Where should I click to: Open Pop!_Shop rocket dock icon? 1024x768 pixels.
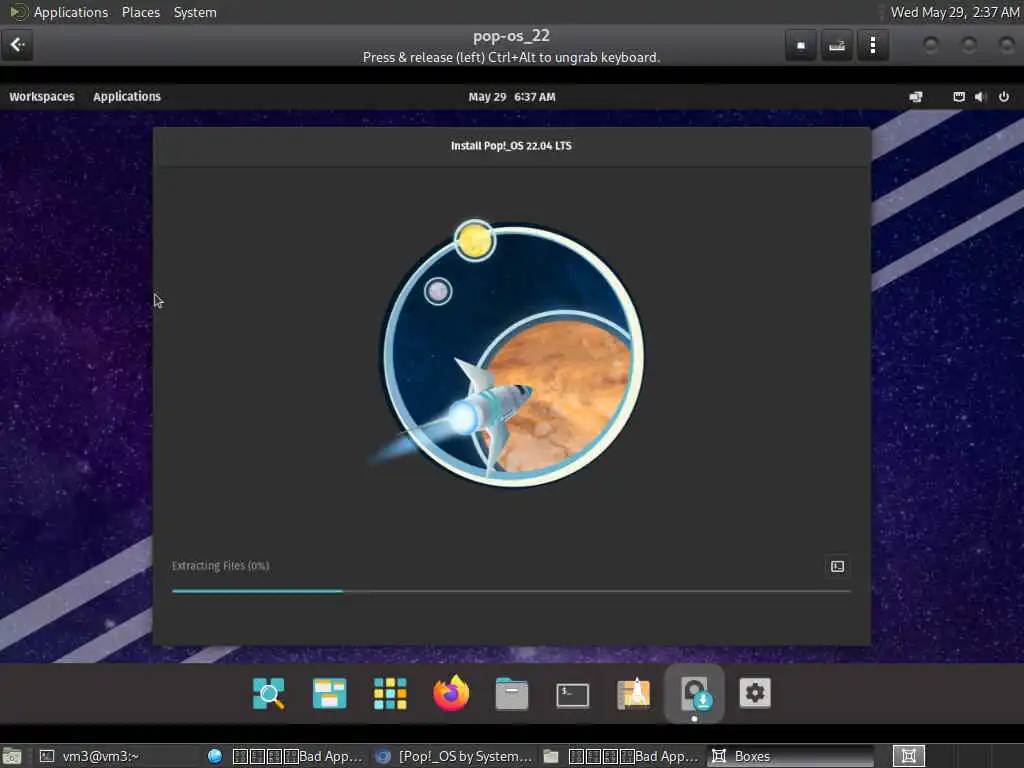tap(633, 693)
